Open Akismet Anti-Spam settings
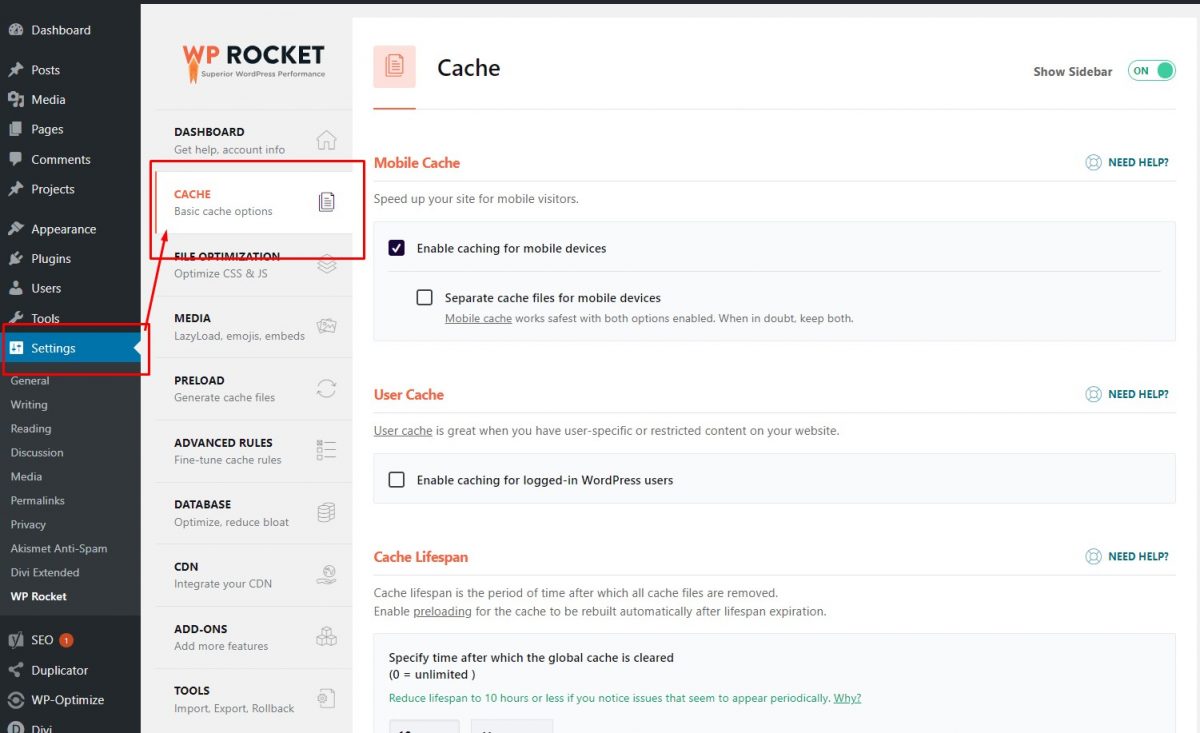The height and width of the screenshot is (733, 1200). 59,548
